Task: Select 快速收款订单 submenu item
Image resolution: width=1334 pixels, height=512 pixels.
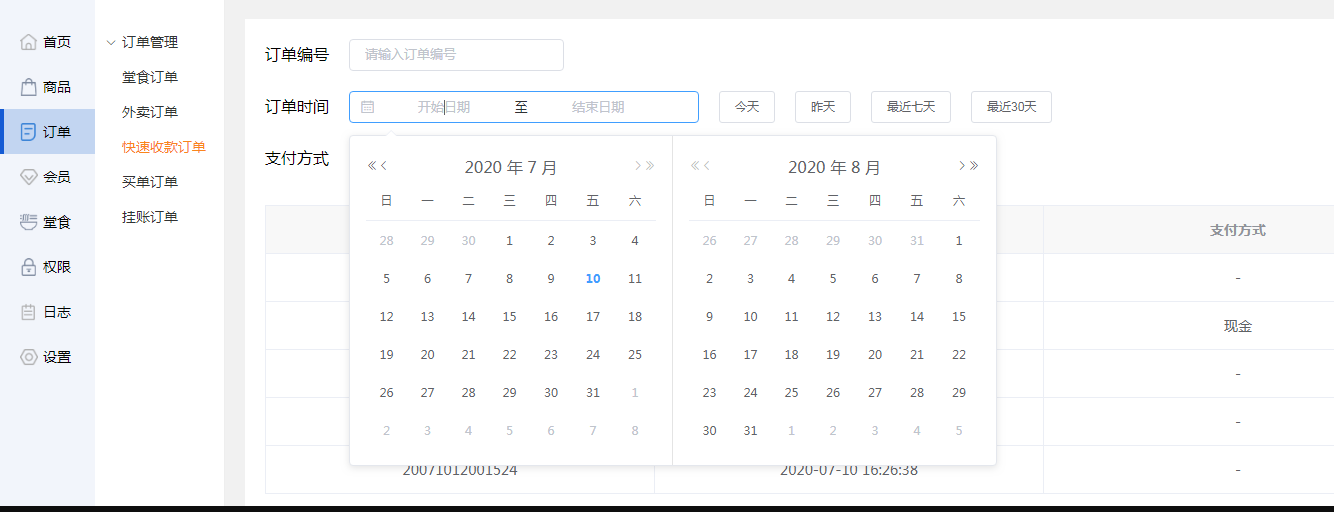Action: 164,147
